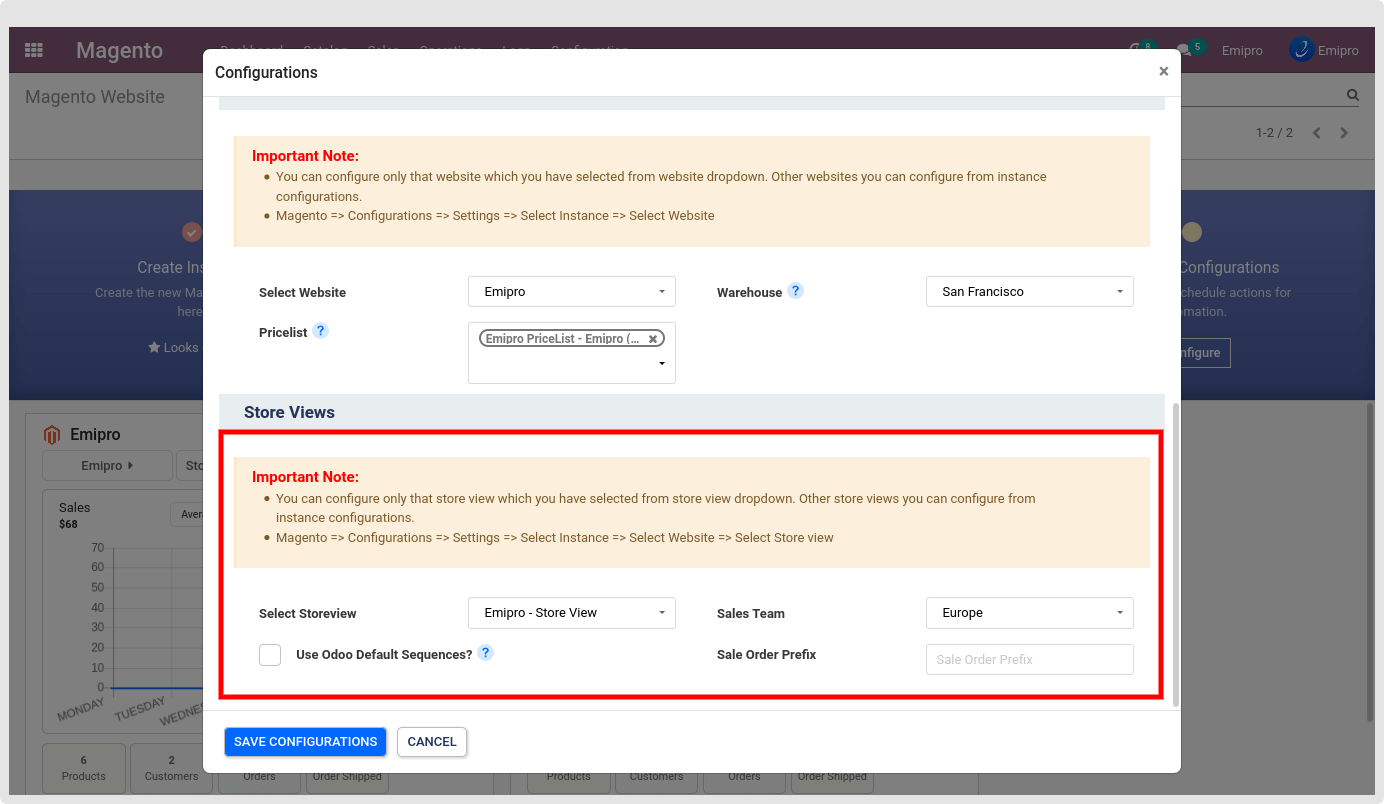The width and height of the screenshot is (1384, 804).
Task: Click the 1-2 / 2 pager counter
Action: coord(1274,133)
